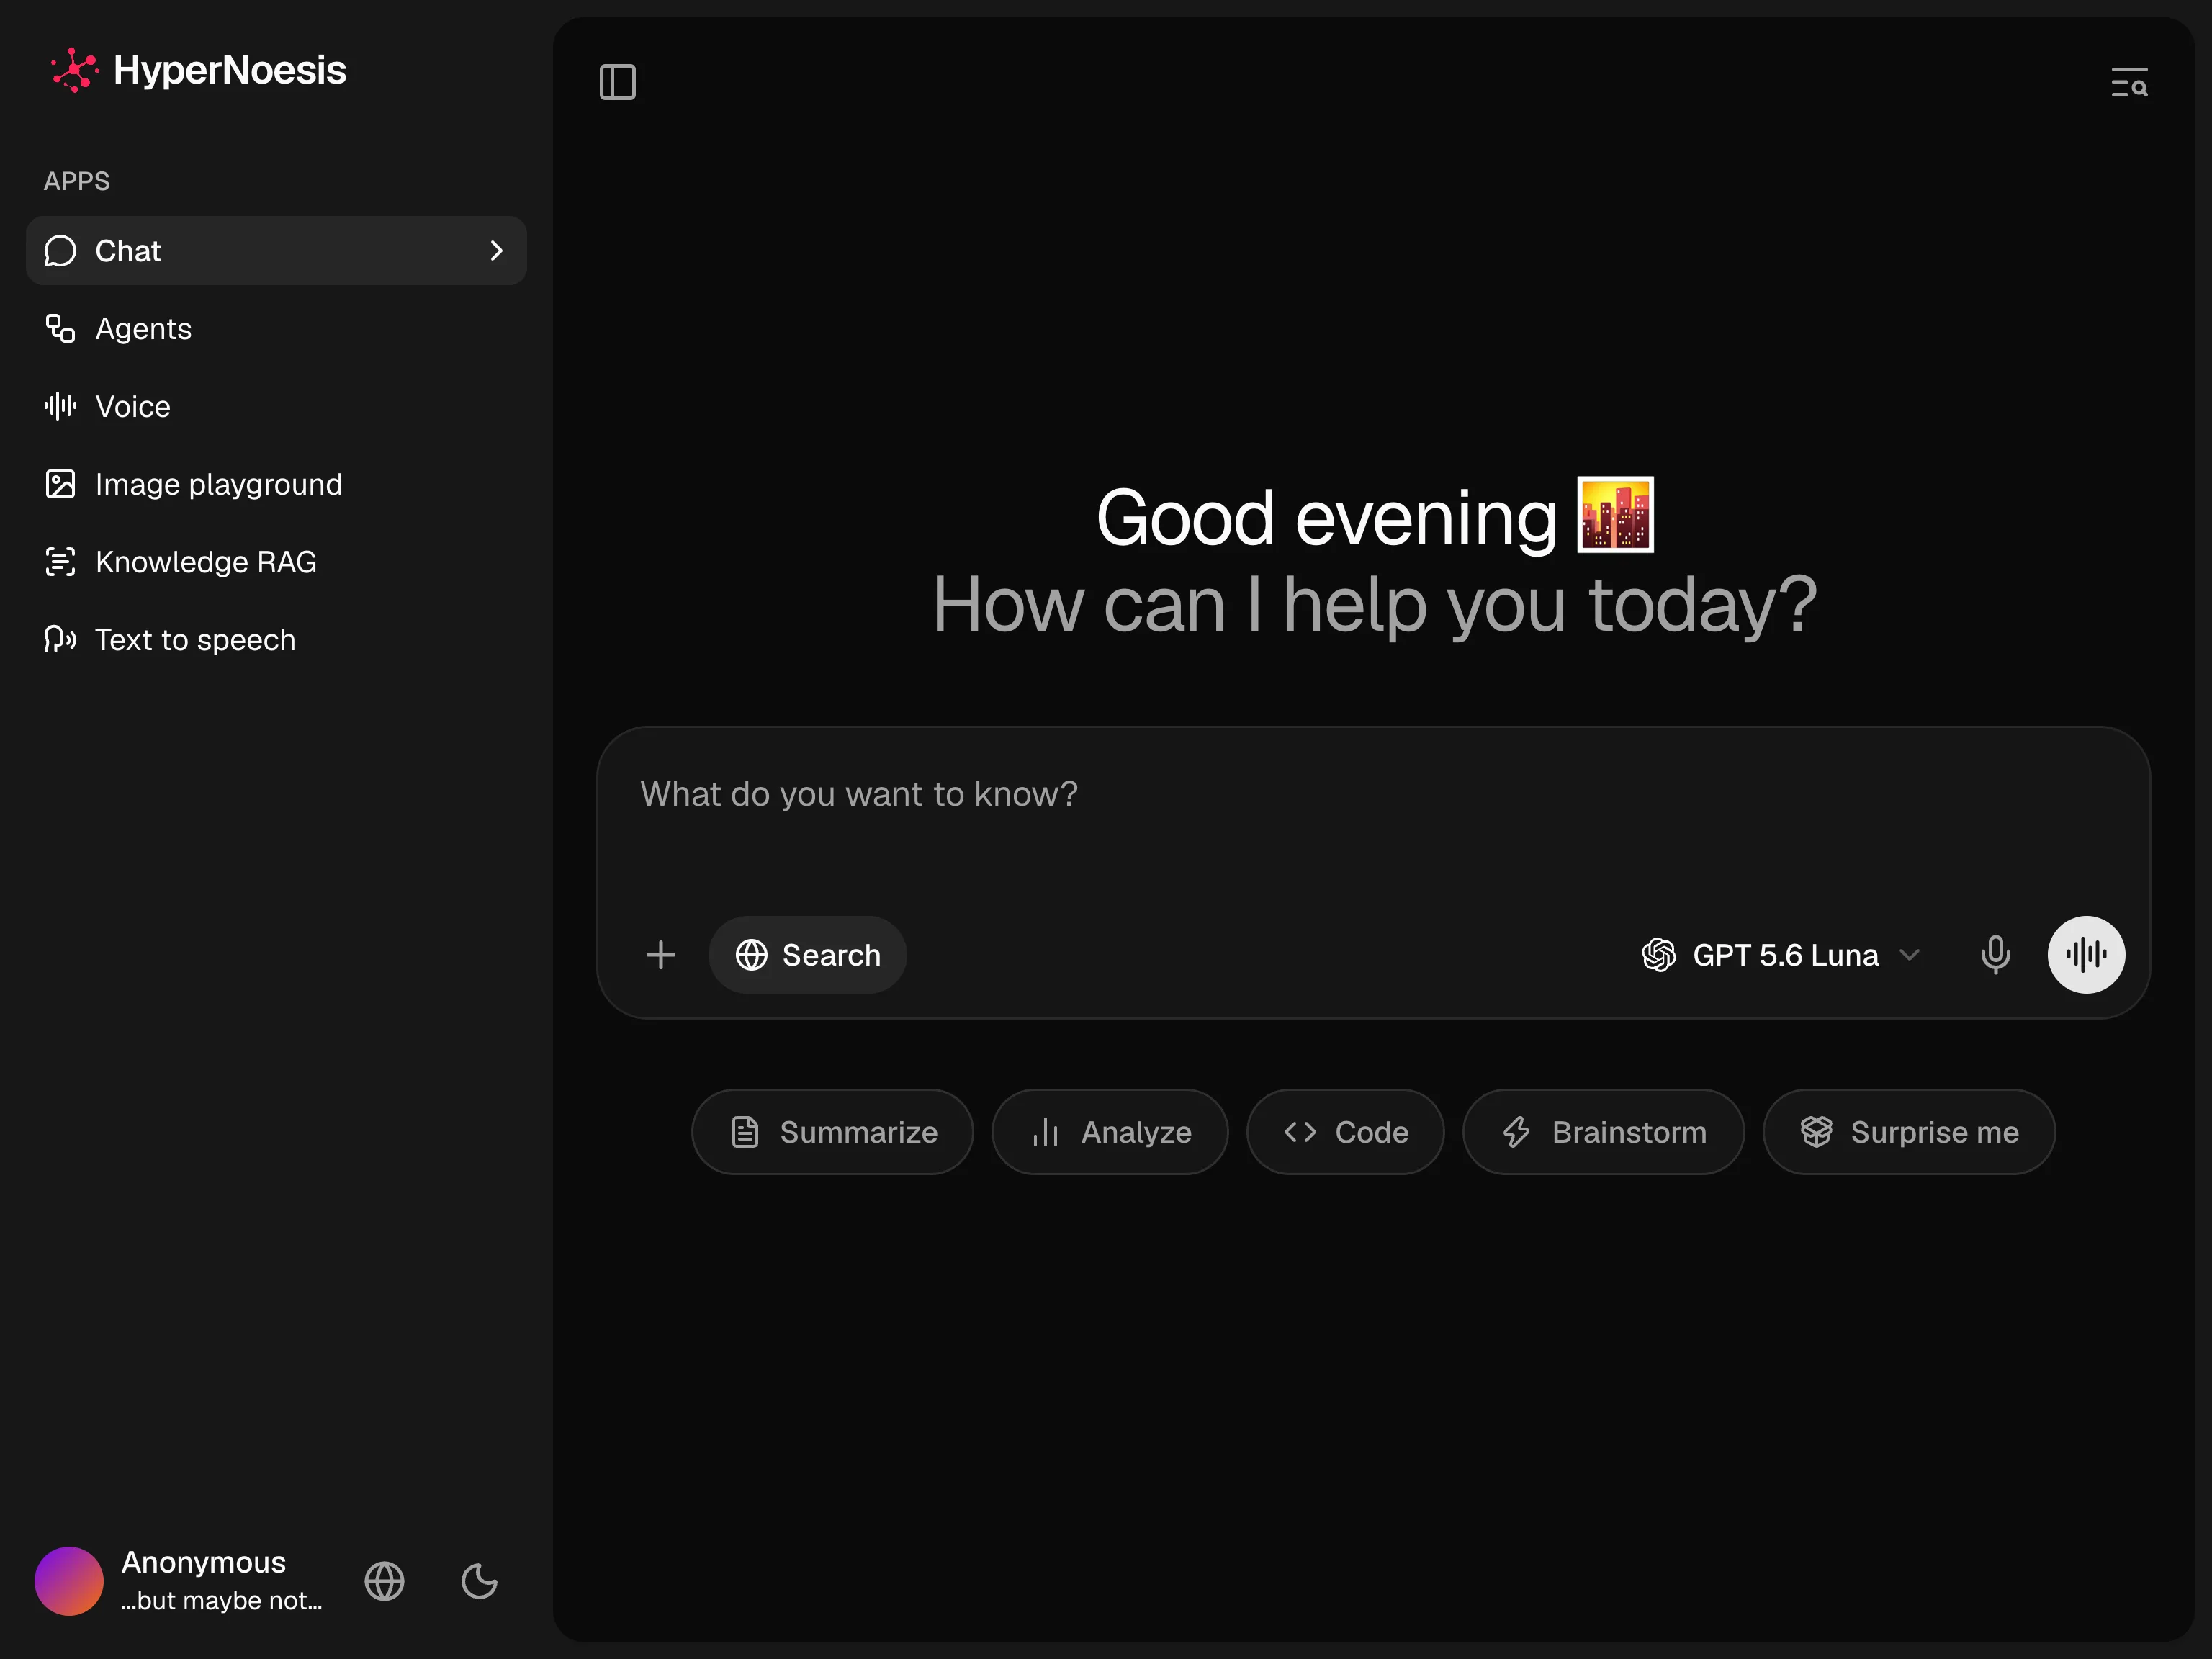
Task: Click the Surprise me suggestion
Action: [1909, 1132]
